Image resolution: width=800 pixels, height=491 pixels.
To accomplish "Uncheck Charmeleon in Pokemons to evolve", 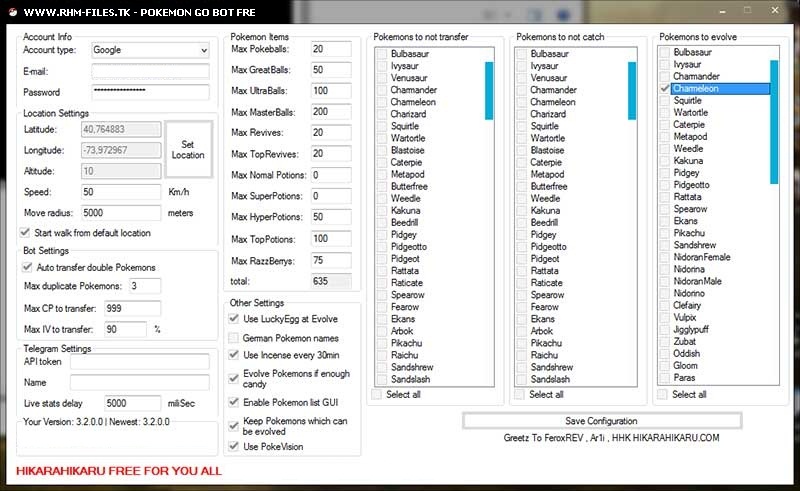I will click(664, 88).
